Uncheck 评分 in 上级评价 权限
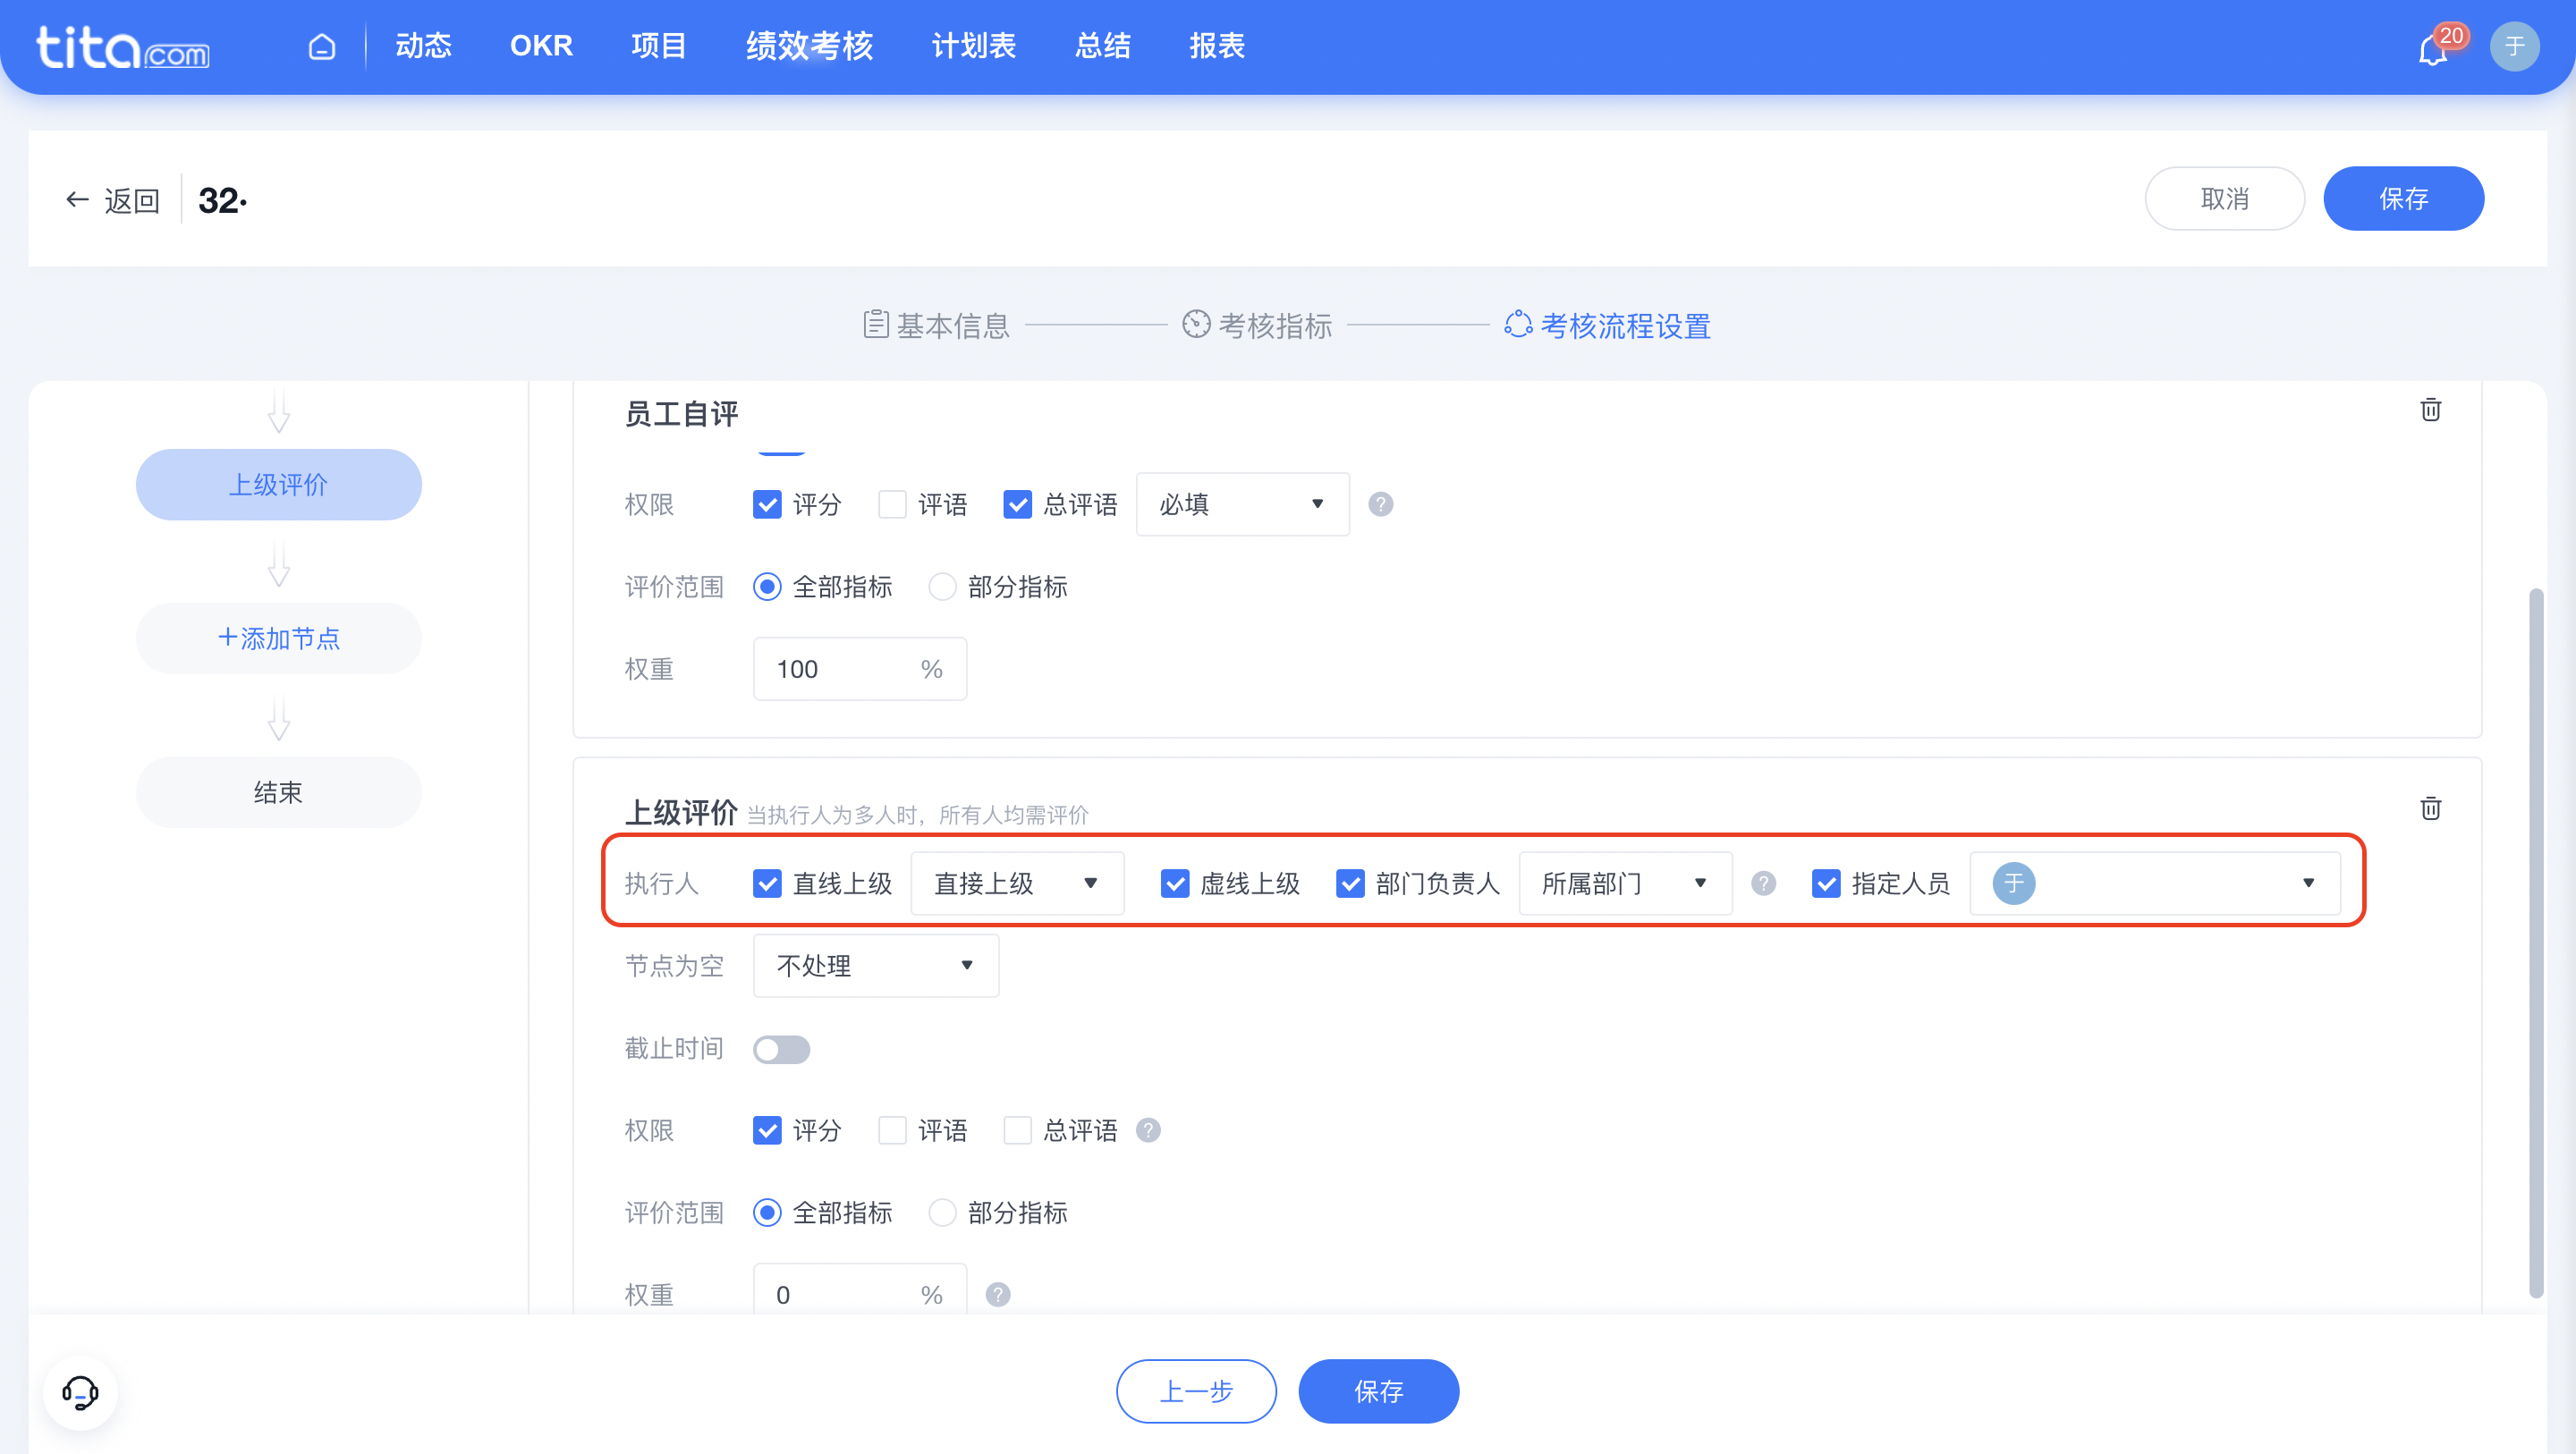2576x1454 pixels. click(x=767, y=1130)
